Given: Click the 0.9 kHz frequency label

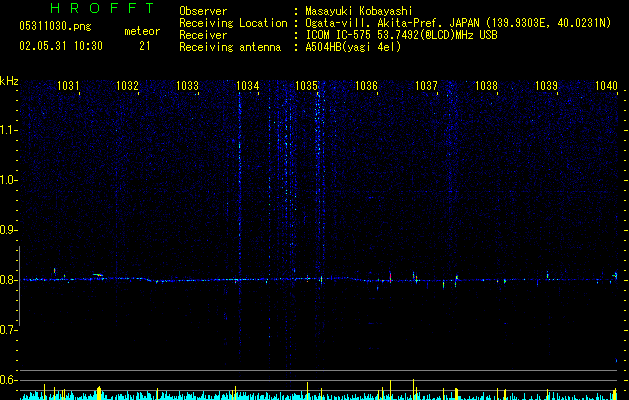Looking at the screenshot, I should (9, 230).
